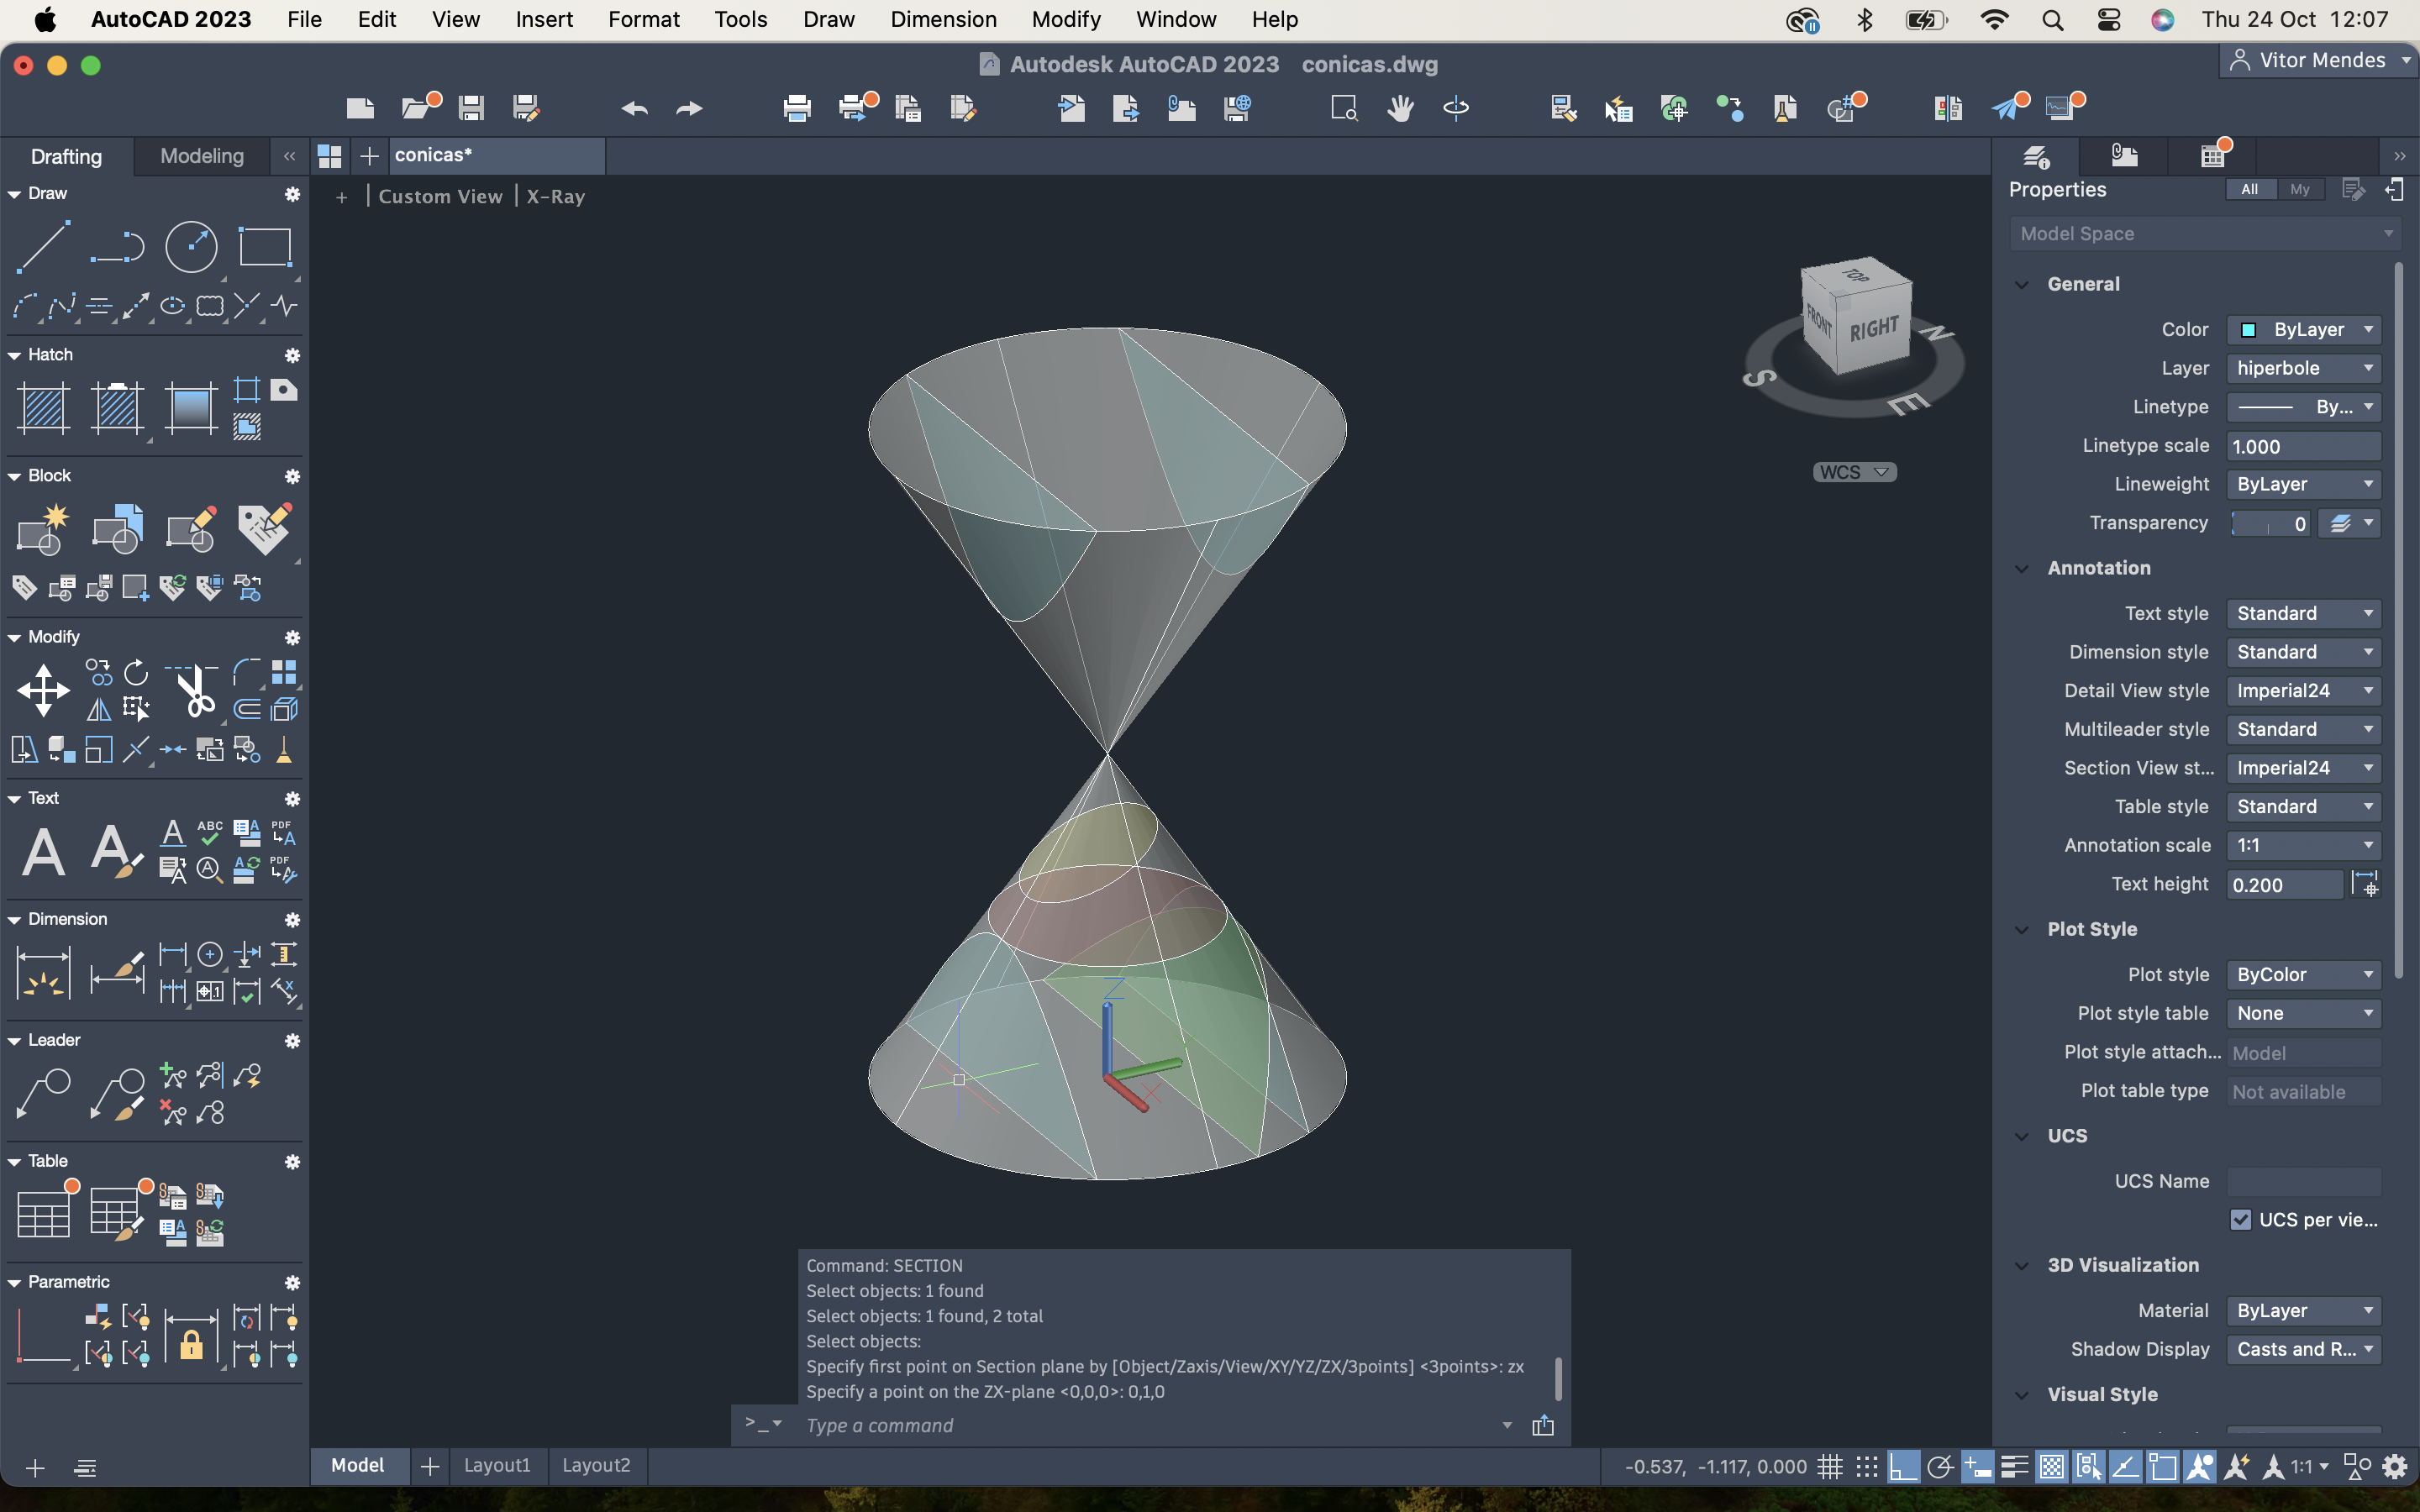Select the Circle tool
The height and width of the screenshot is (1512, 2420).
(191, 246)
